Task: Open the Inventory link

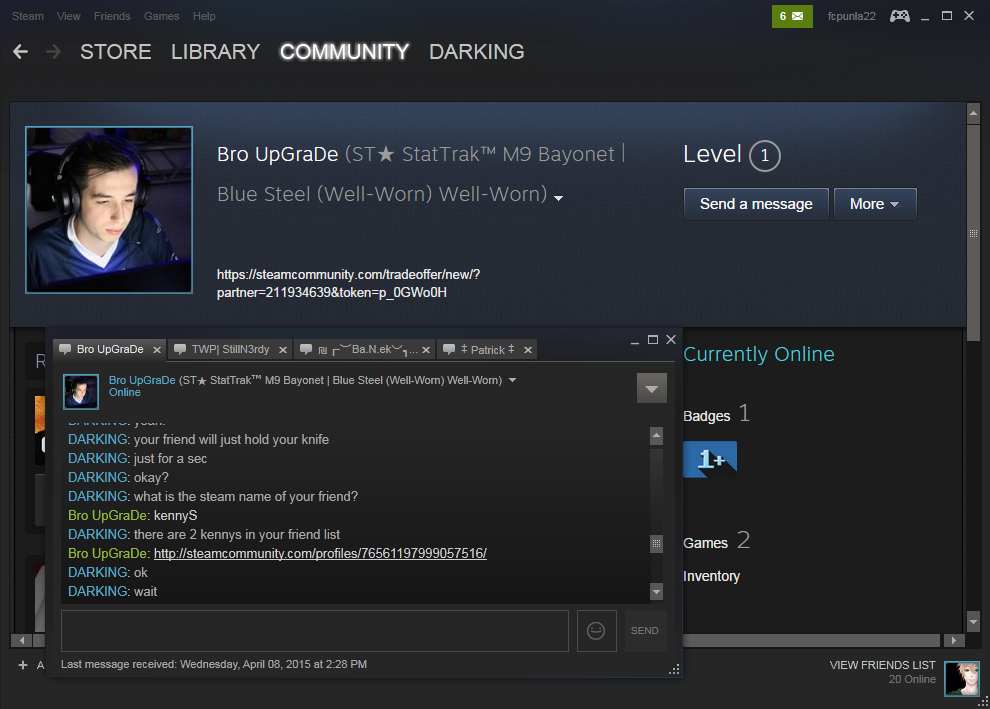Action: tap(712, 576)
